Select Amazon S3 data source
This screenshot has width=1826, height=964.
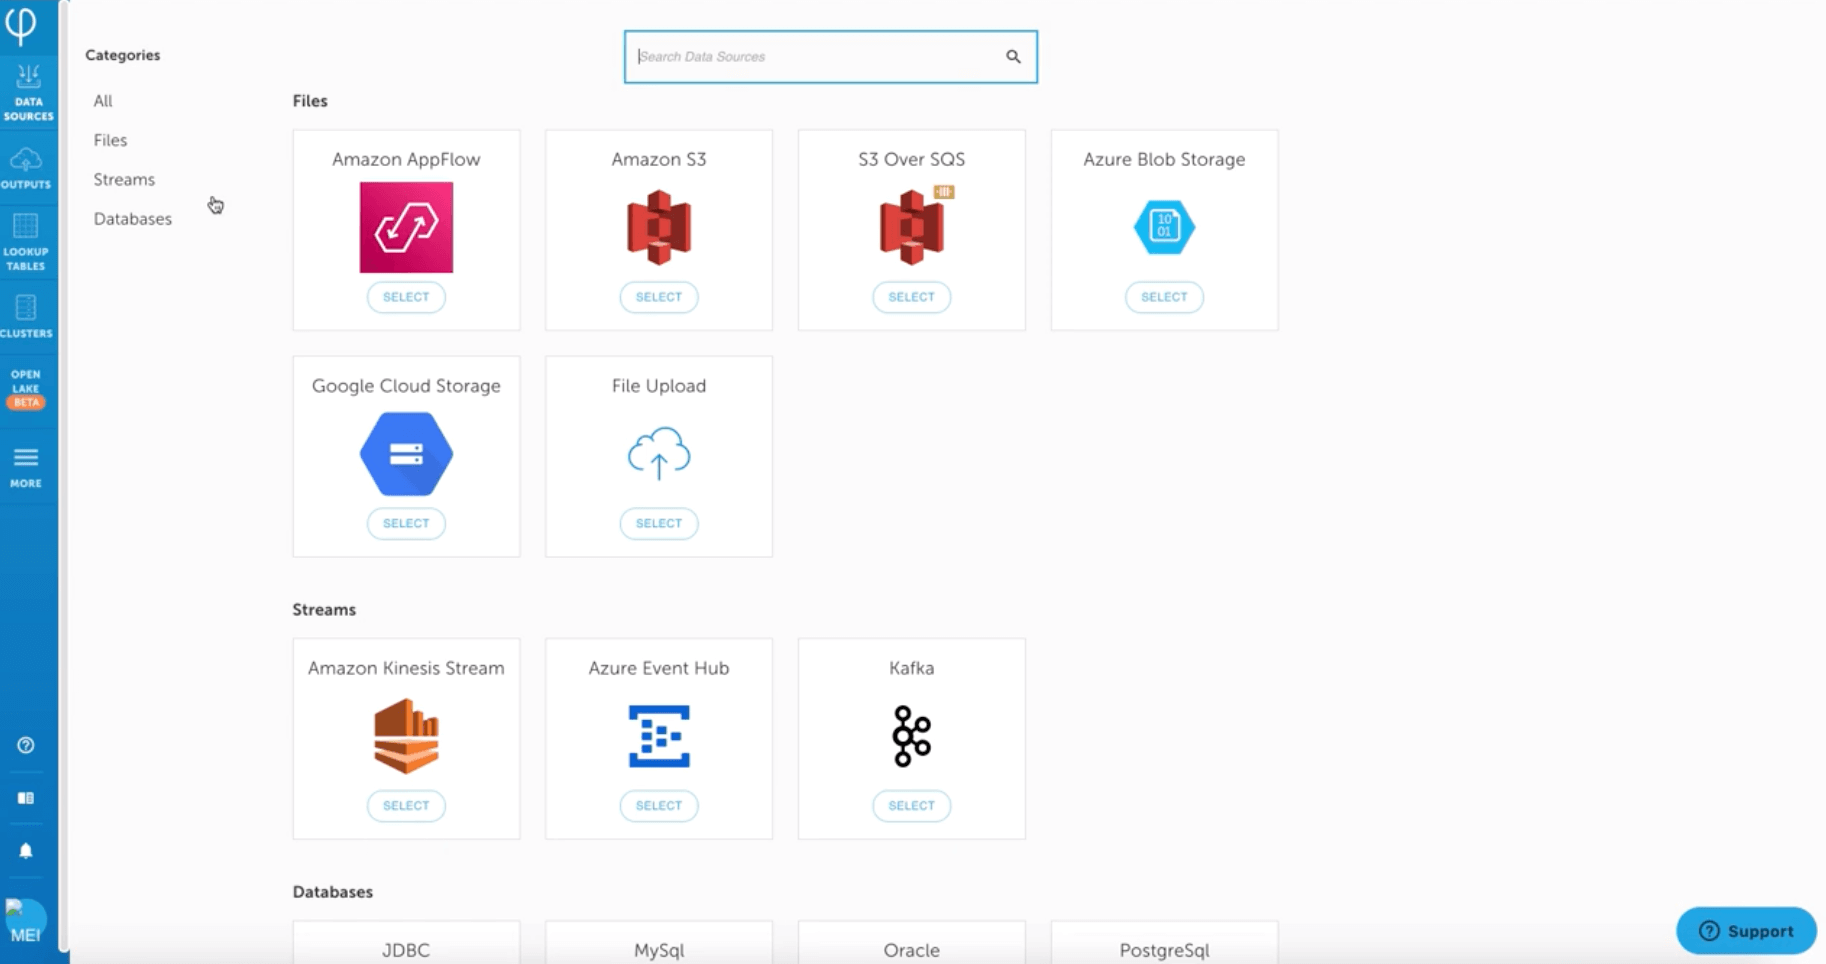[x=658, y=297]
